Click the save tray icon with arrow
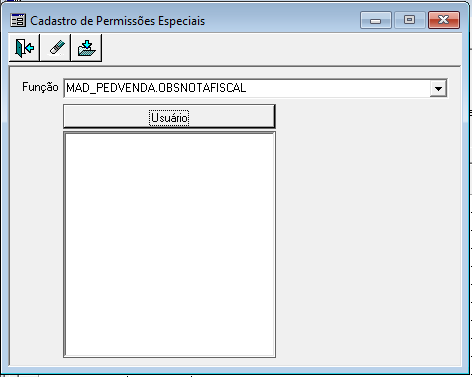 86,48
